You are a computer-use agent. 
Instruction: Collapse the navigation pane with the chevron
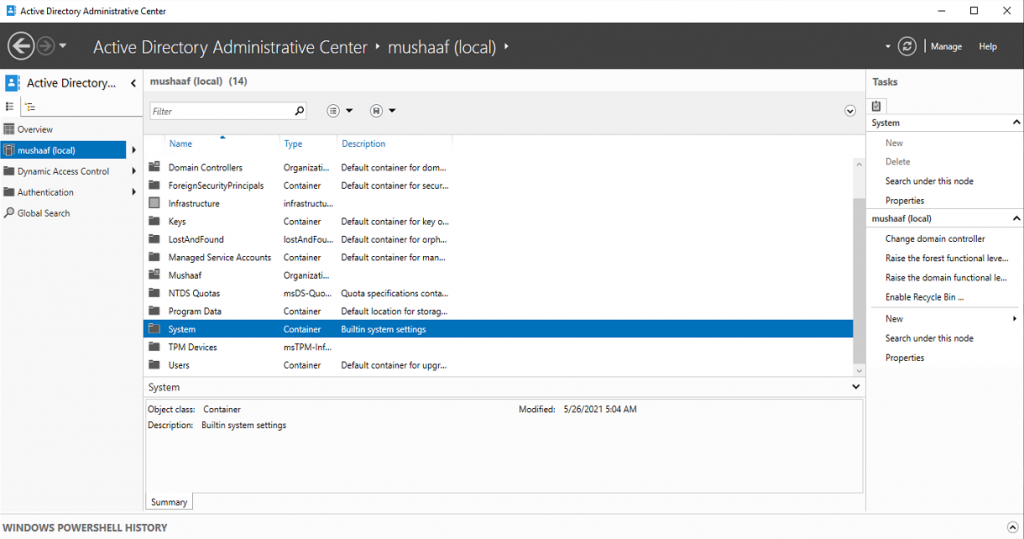(x=133, y=83)
